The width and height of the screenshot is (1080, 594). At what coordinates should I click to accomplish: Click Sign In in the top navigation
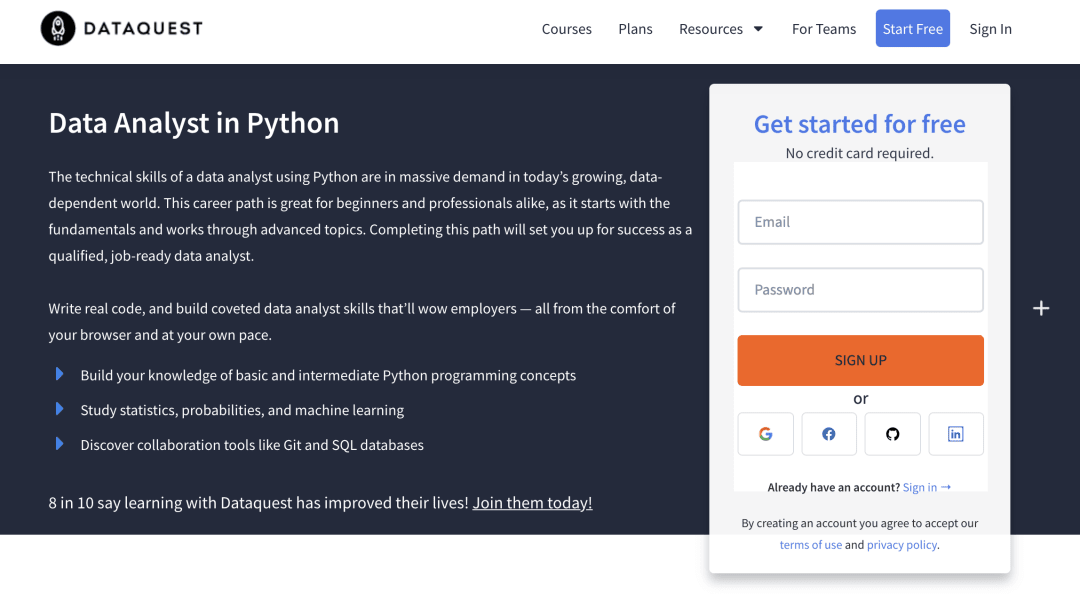(x=990, y=29)
